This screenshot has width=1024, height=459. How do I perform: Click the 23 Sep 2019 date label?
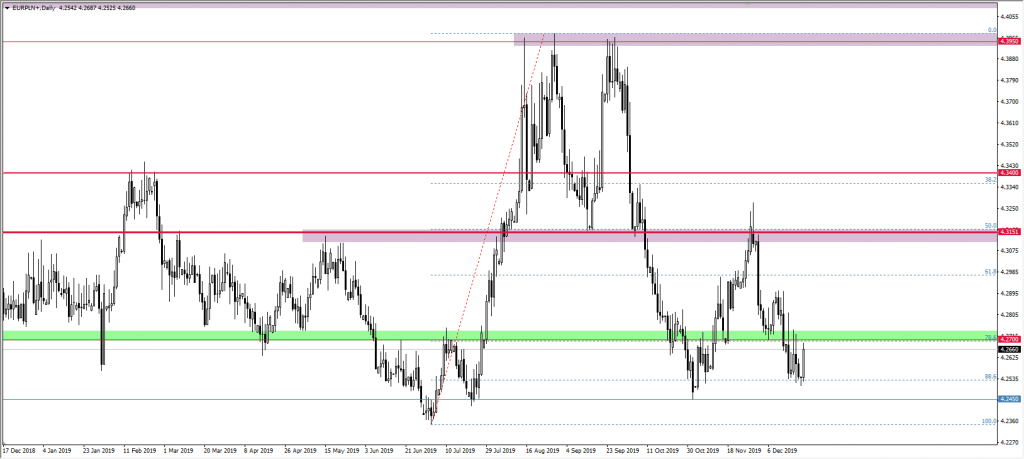(621, 451)
